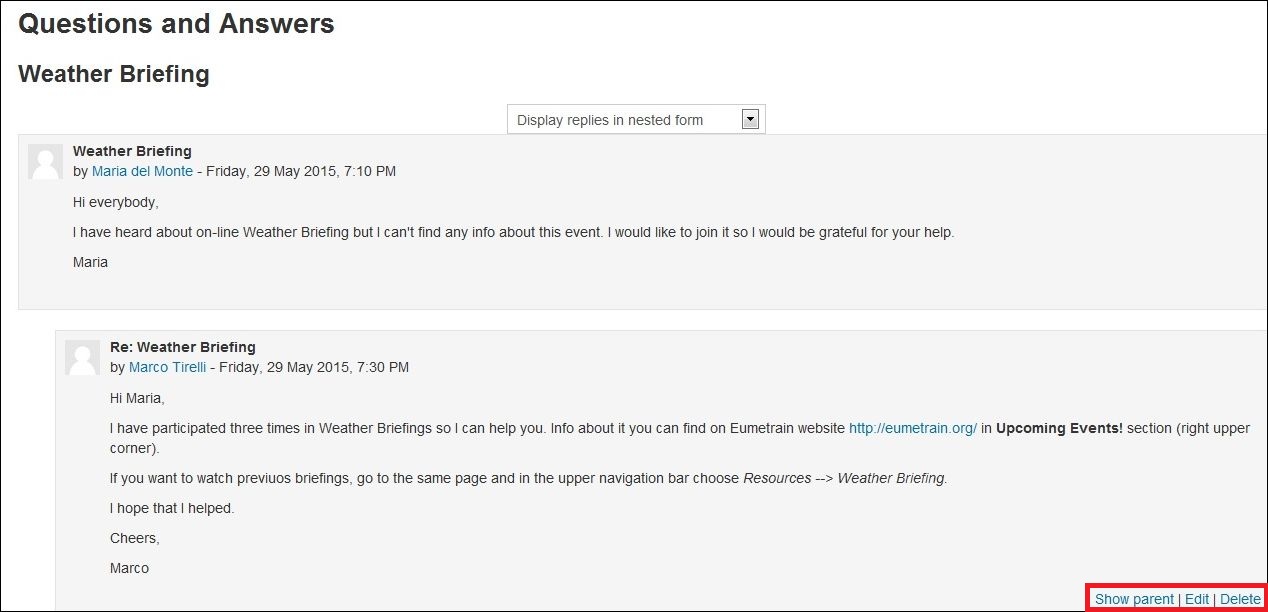Click the italic 'Resources --> Weather Briefing' text
This screenshot has height=612, width=1268.
click(x=845, y=478)
